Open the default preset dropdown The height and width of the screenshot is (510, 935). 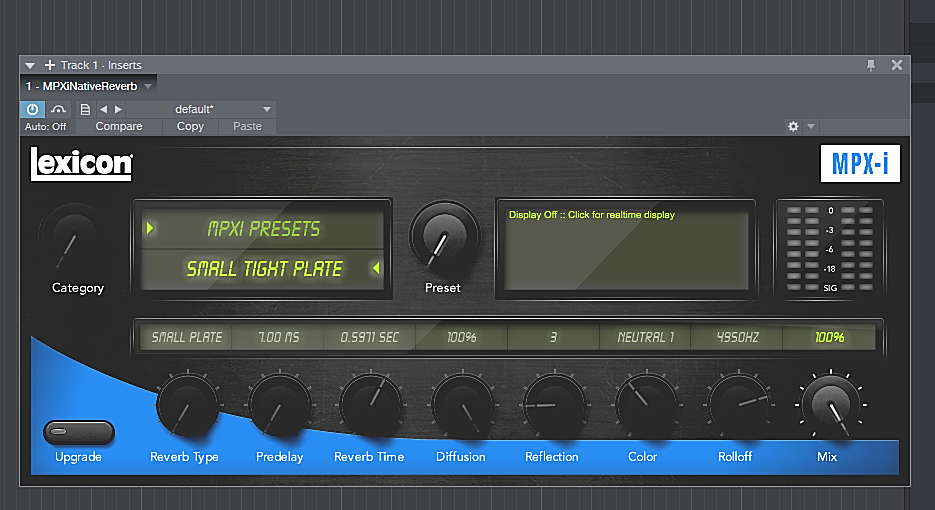pyautogui.click(x=201, y=109)
